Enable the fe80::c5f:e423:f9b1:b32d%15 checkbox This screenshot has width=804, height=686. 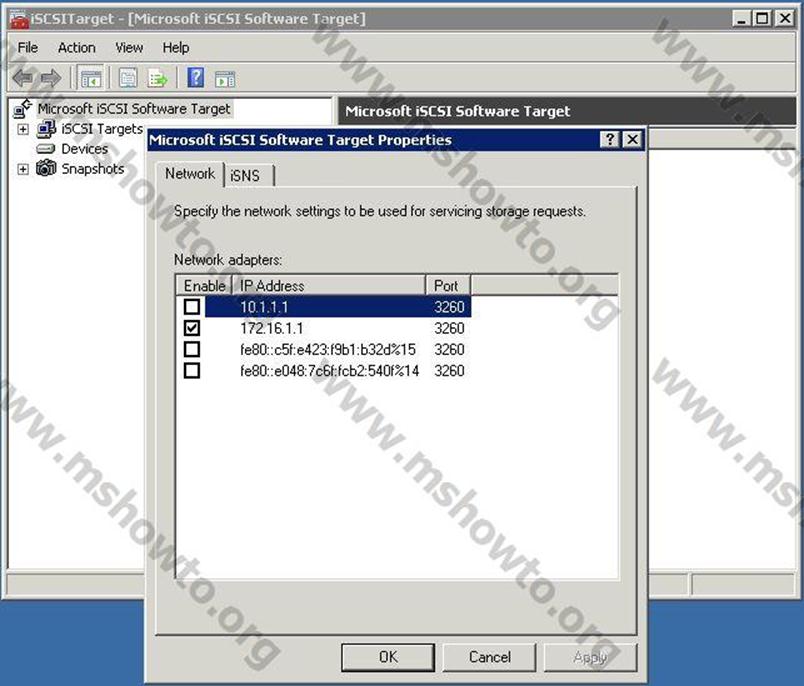coord(192,349)
